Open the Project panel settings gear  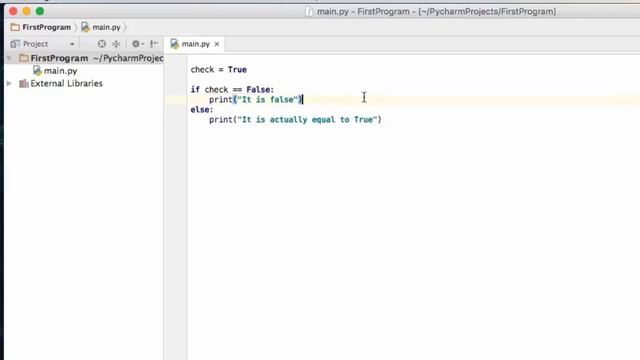tap(137, 44)
